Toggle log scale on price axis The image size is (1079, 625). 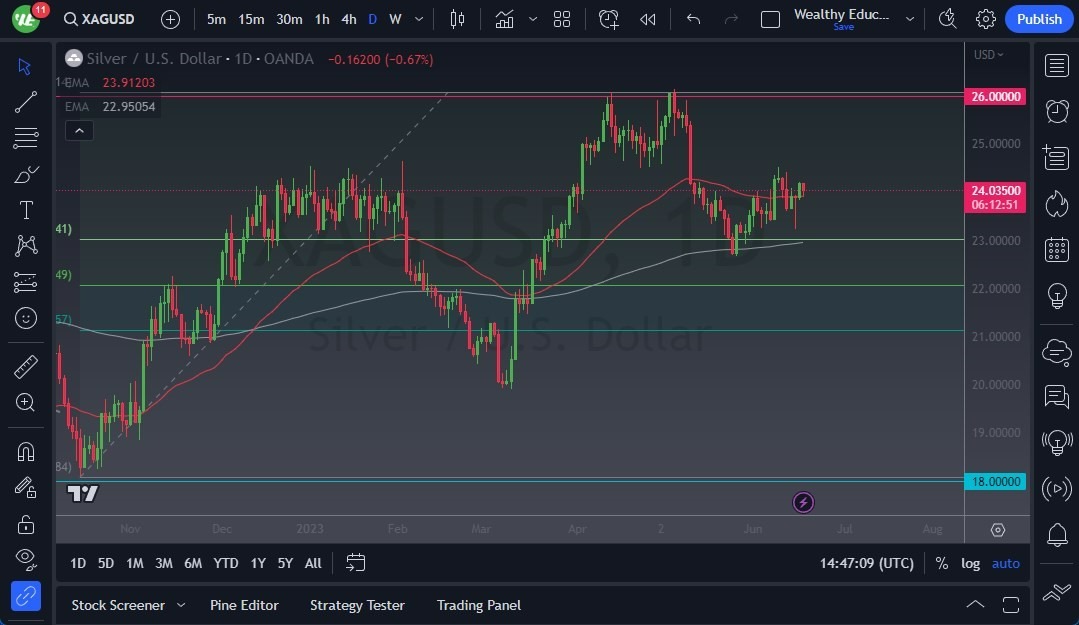pyautogui.click(x=970, y=563)
